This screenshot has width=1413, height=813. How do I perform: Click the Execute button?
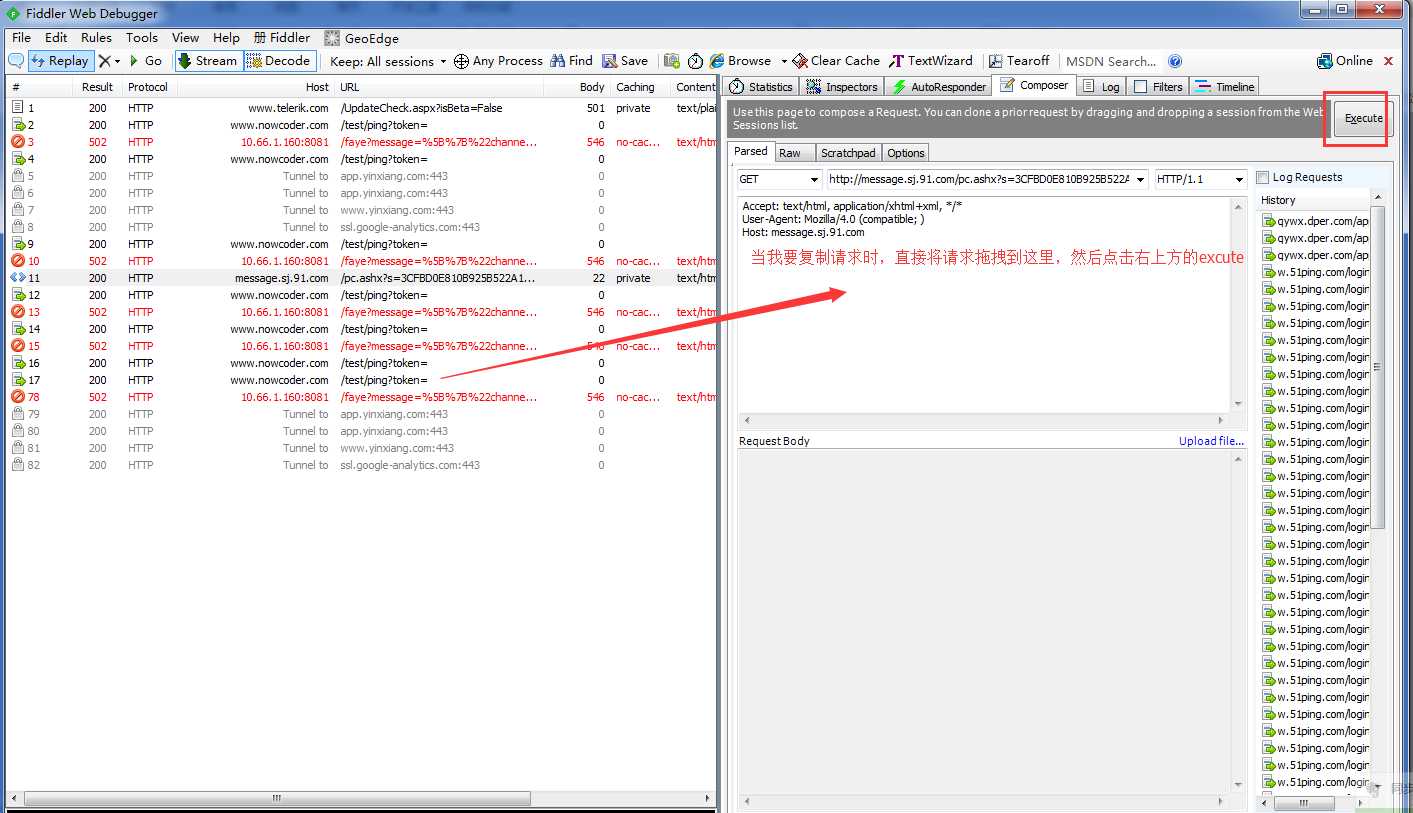coord(1363,118)
